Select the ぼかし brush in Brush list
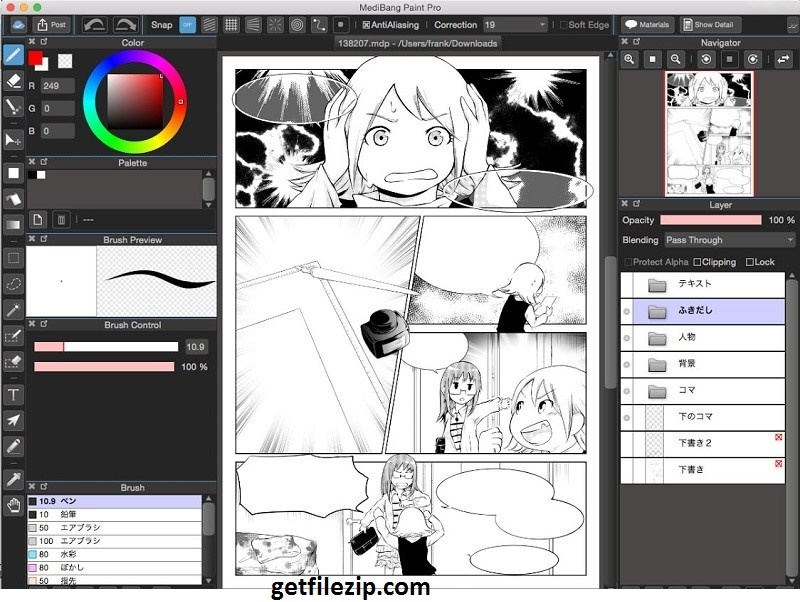This screenshot has width=800, height=602. click(x=114, y=567)
